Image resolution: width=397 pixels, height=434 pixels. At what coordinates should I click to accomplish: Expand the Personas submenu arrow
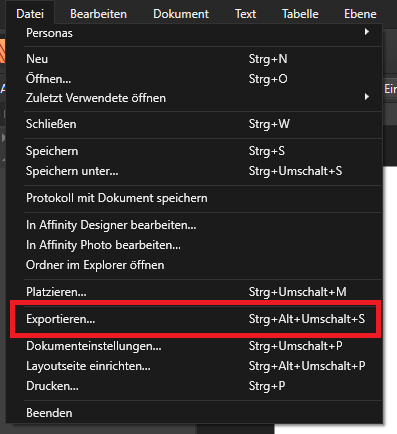pyautogui.click(x=367, y=32)
